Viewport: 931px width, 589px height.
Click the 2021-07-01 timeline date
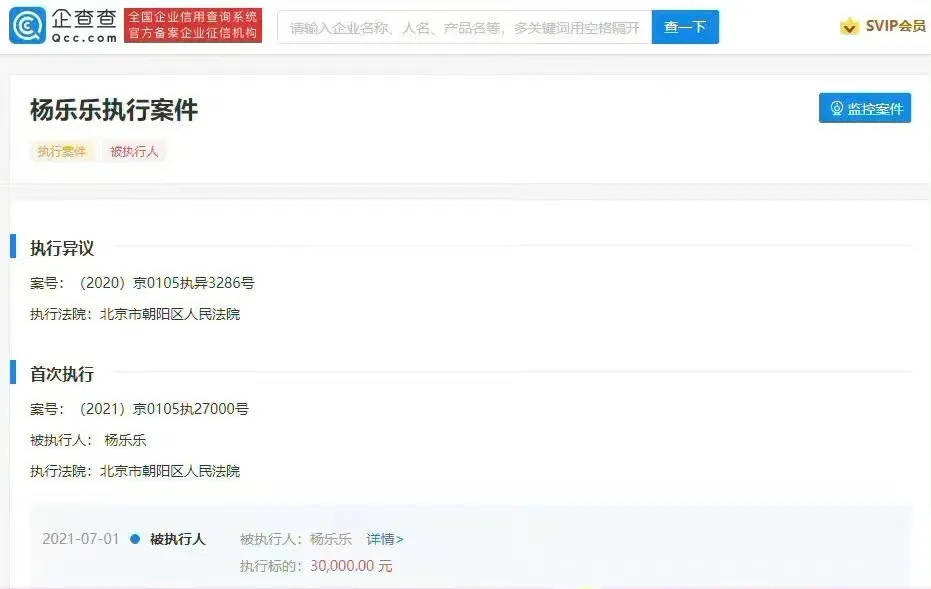click(x=81, y=539)
